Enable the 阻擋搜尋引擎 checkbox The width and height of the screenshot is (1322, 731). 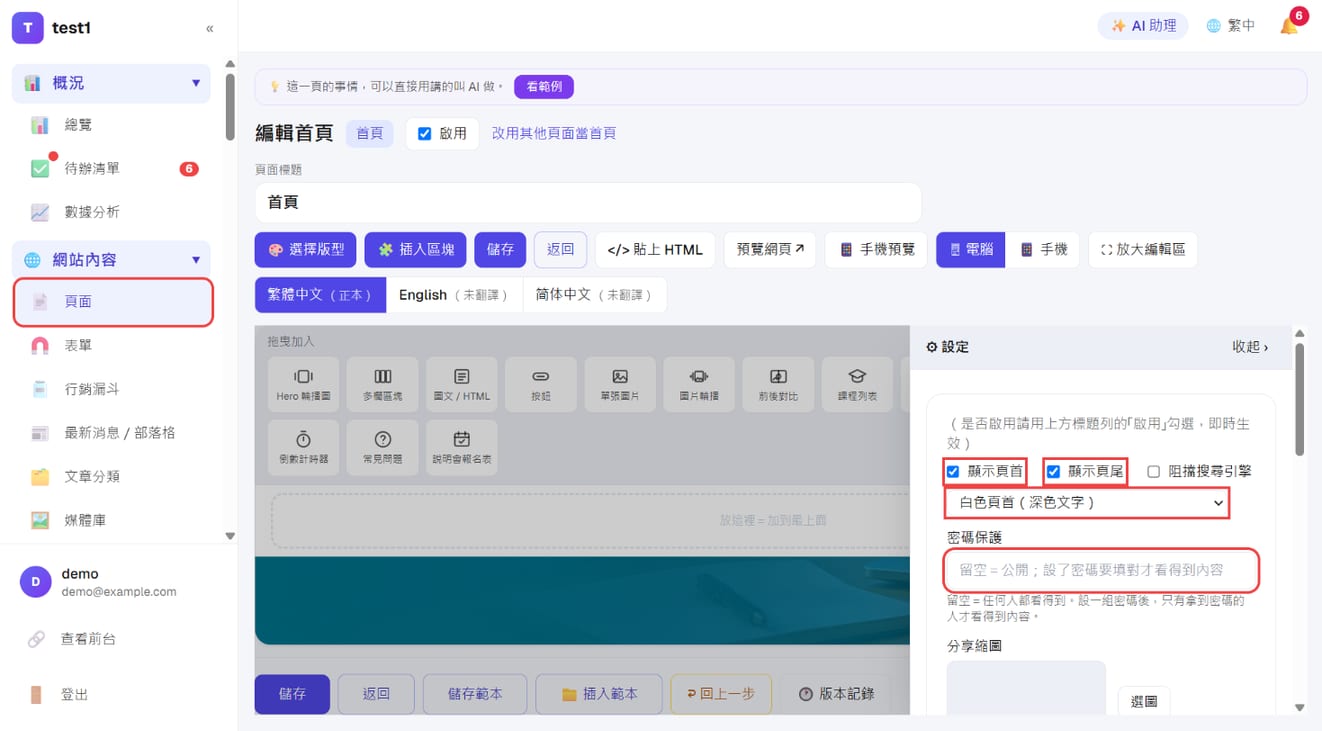(1153, 471)
